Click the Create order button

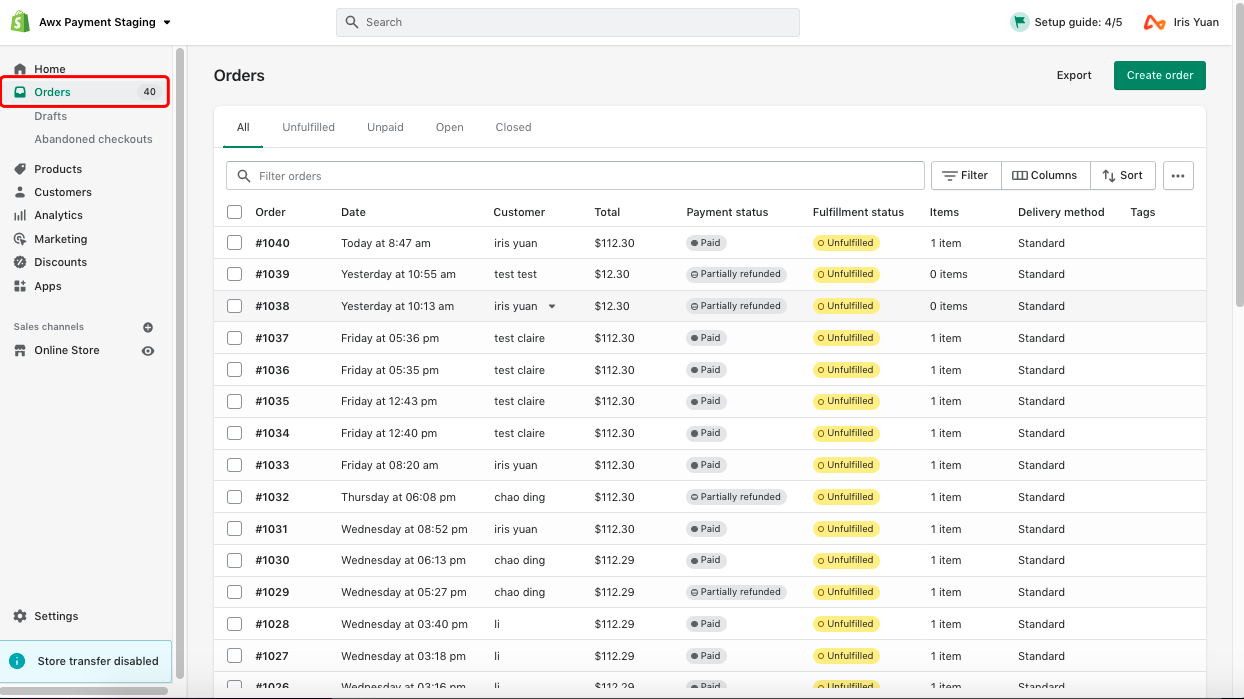tap(1159, 75)
